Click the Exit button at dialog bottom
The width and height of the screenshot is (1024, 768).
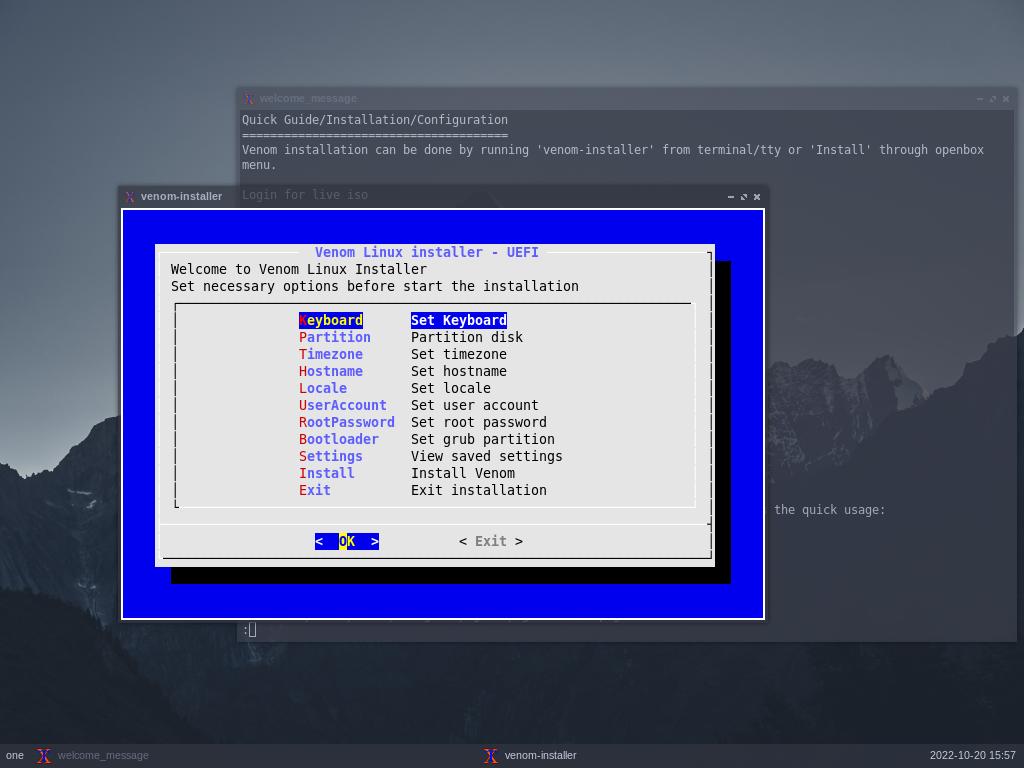click(x=490, y=541)
